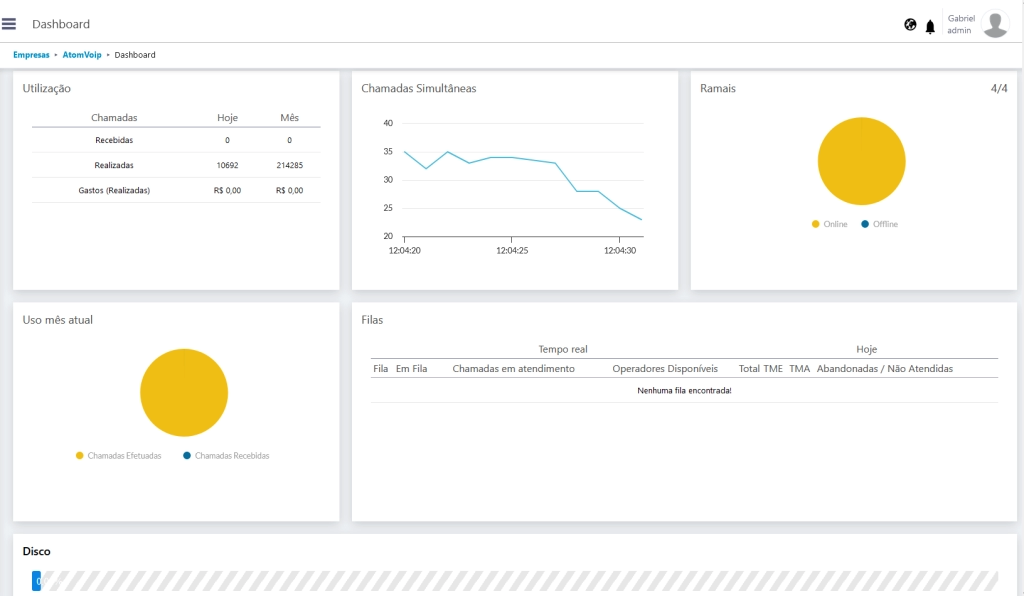Screen dimensions: 1024x596
Task: Toggle the Online legend in Ramais
Action: pyautogui.click(x=829, y=224)
